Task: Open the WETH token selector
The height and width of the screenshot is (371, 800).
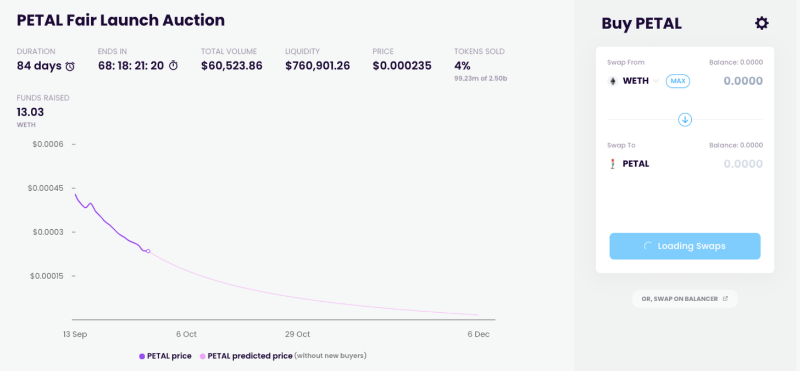Action: [634, 81]
